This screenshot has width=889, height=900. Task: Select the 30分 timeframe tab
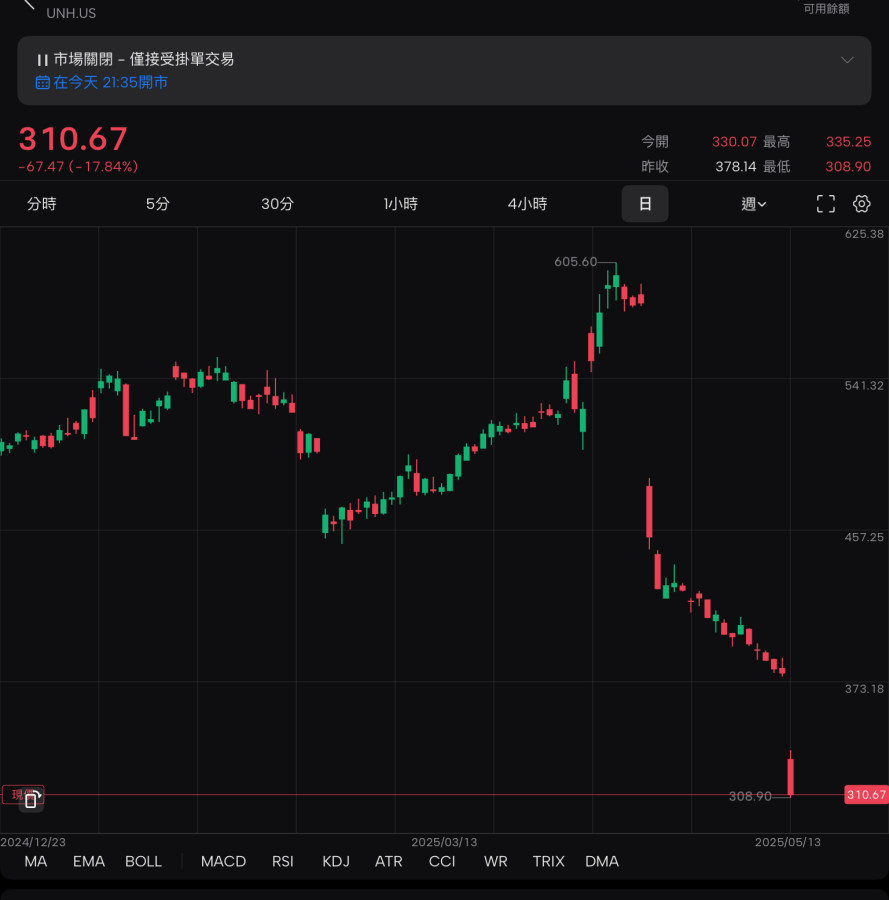[x=277, y=204]
